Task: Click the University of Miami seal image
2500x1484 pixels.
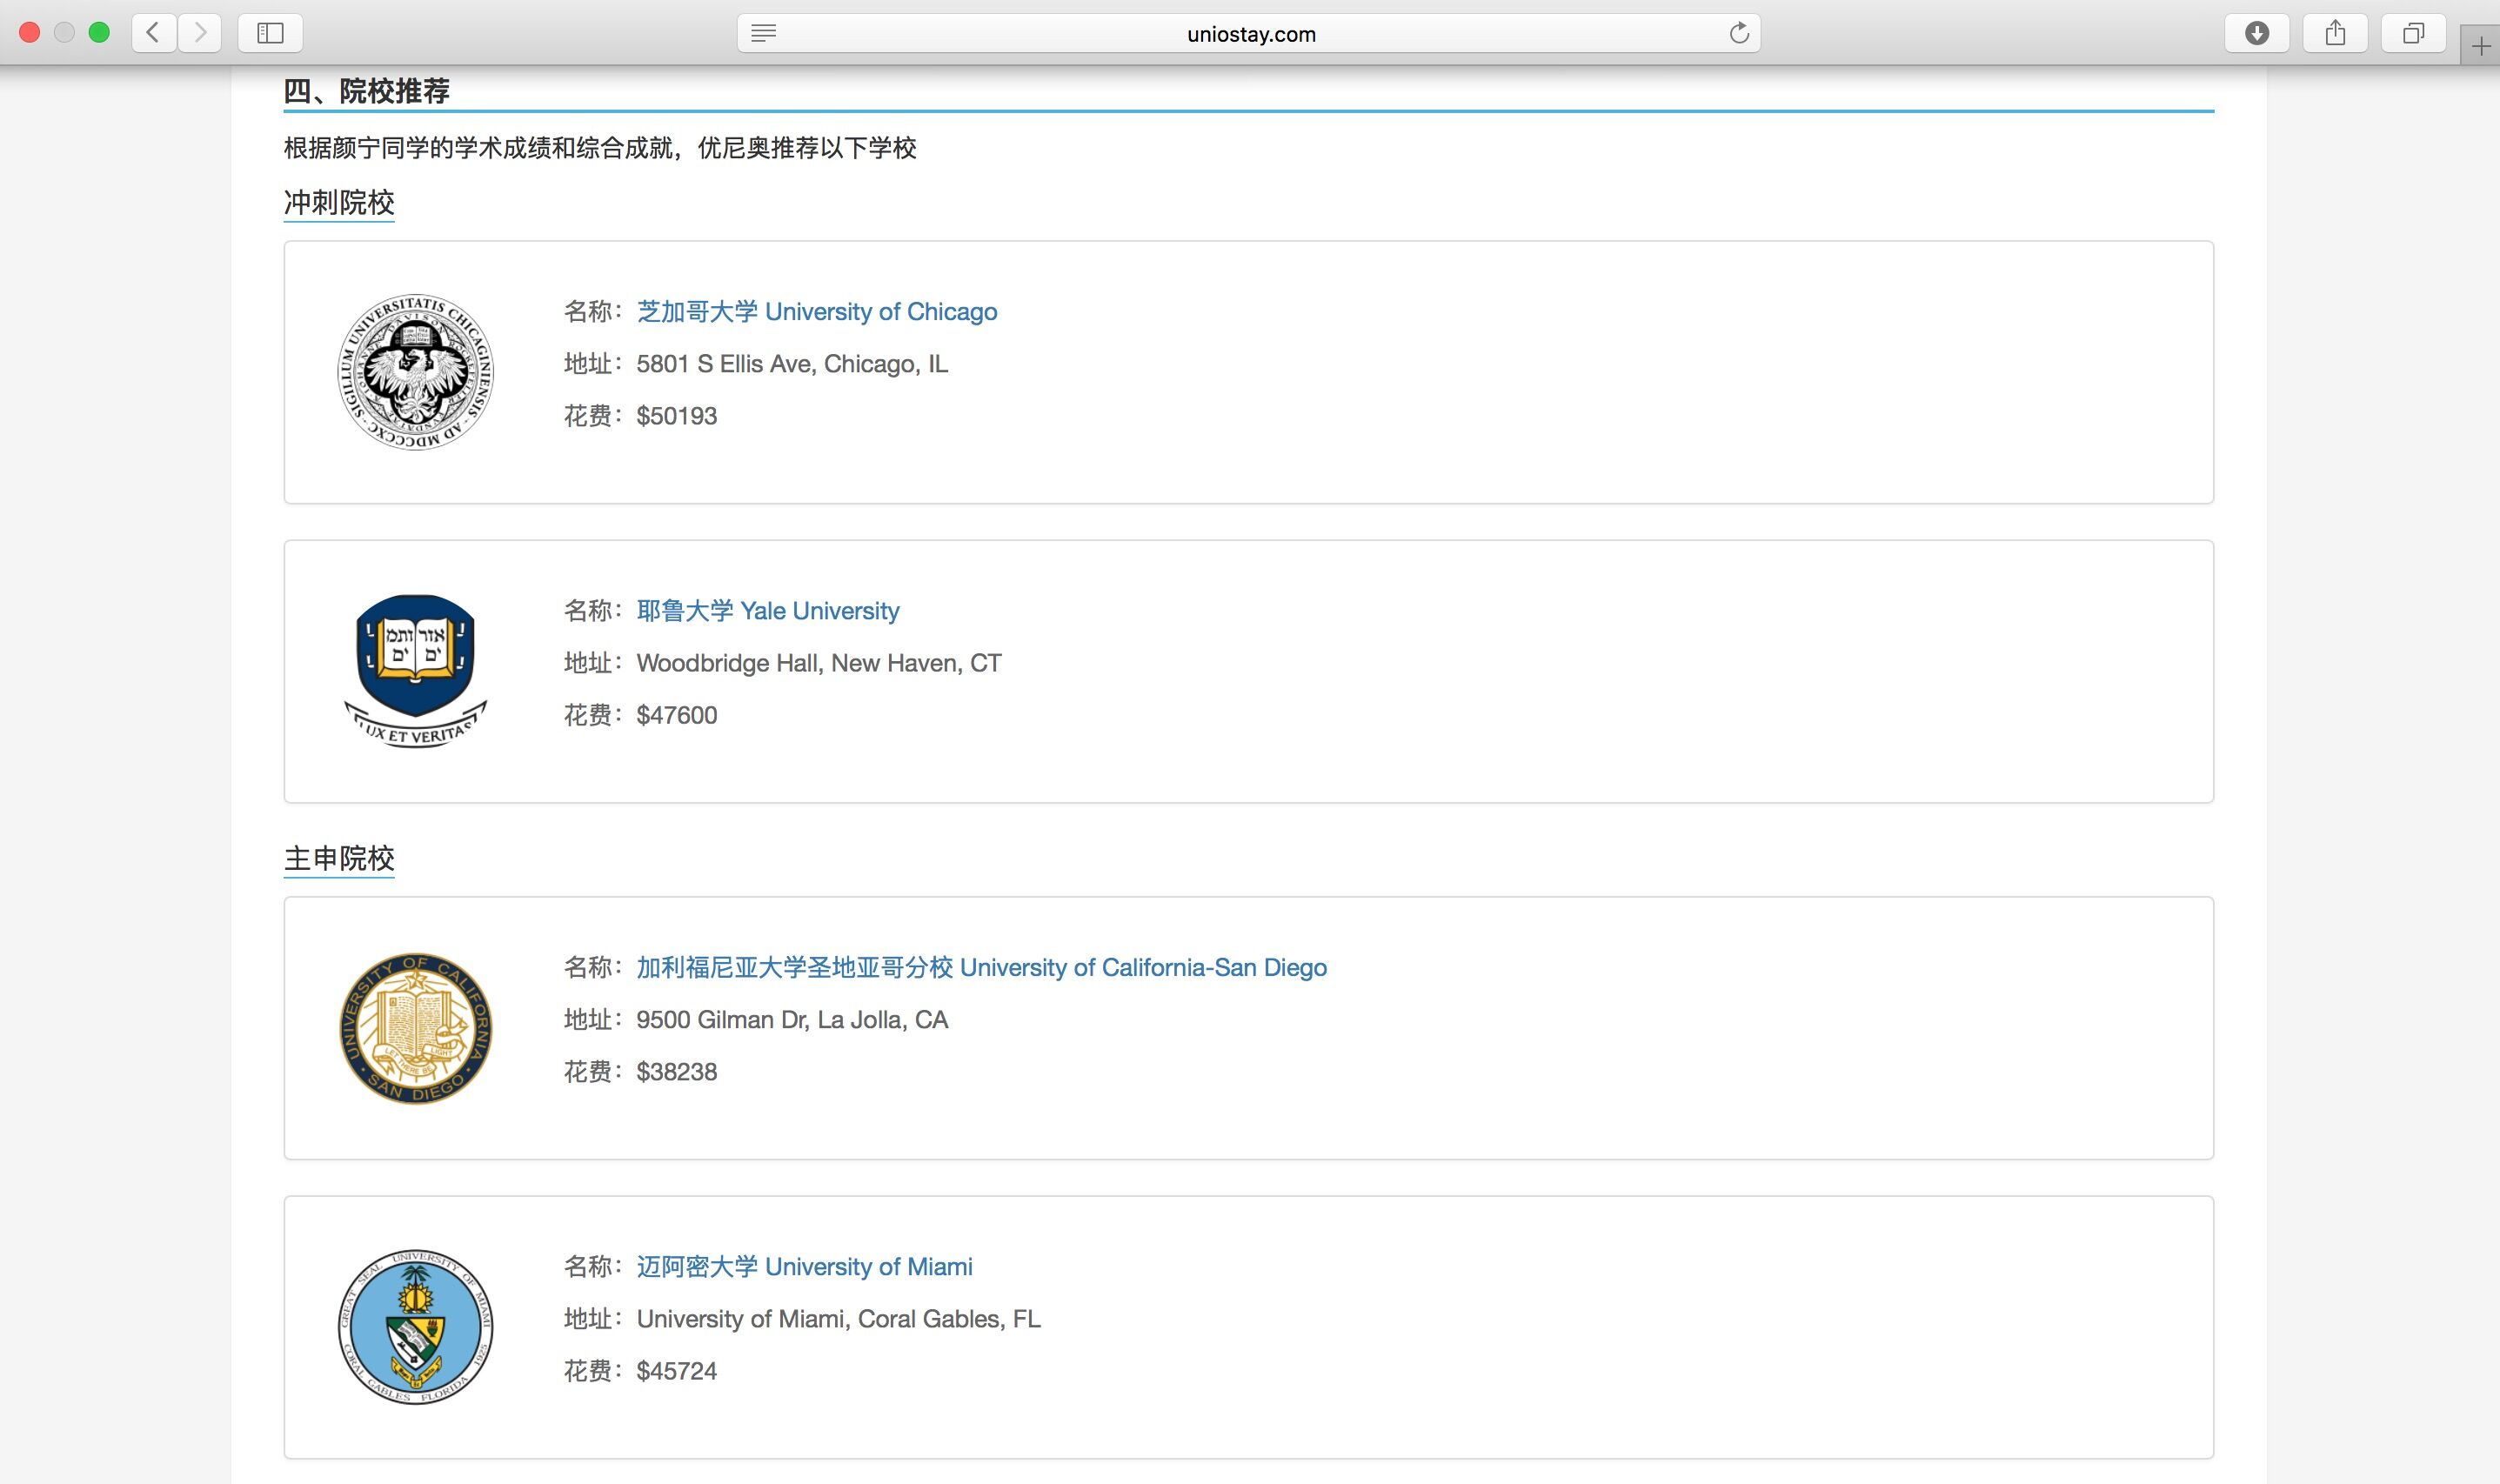Action: tap(415, 1327)
